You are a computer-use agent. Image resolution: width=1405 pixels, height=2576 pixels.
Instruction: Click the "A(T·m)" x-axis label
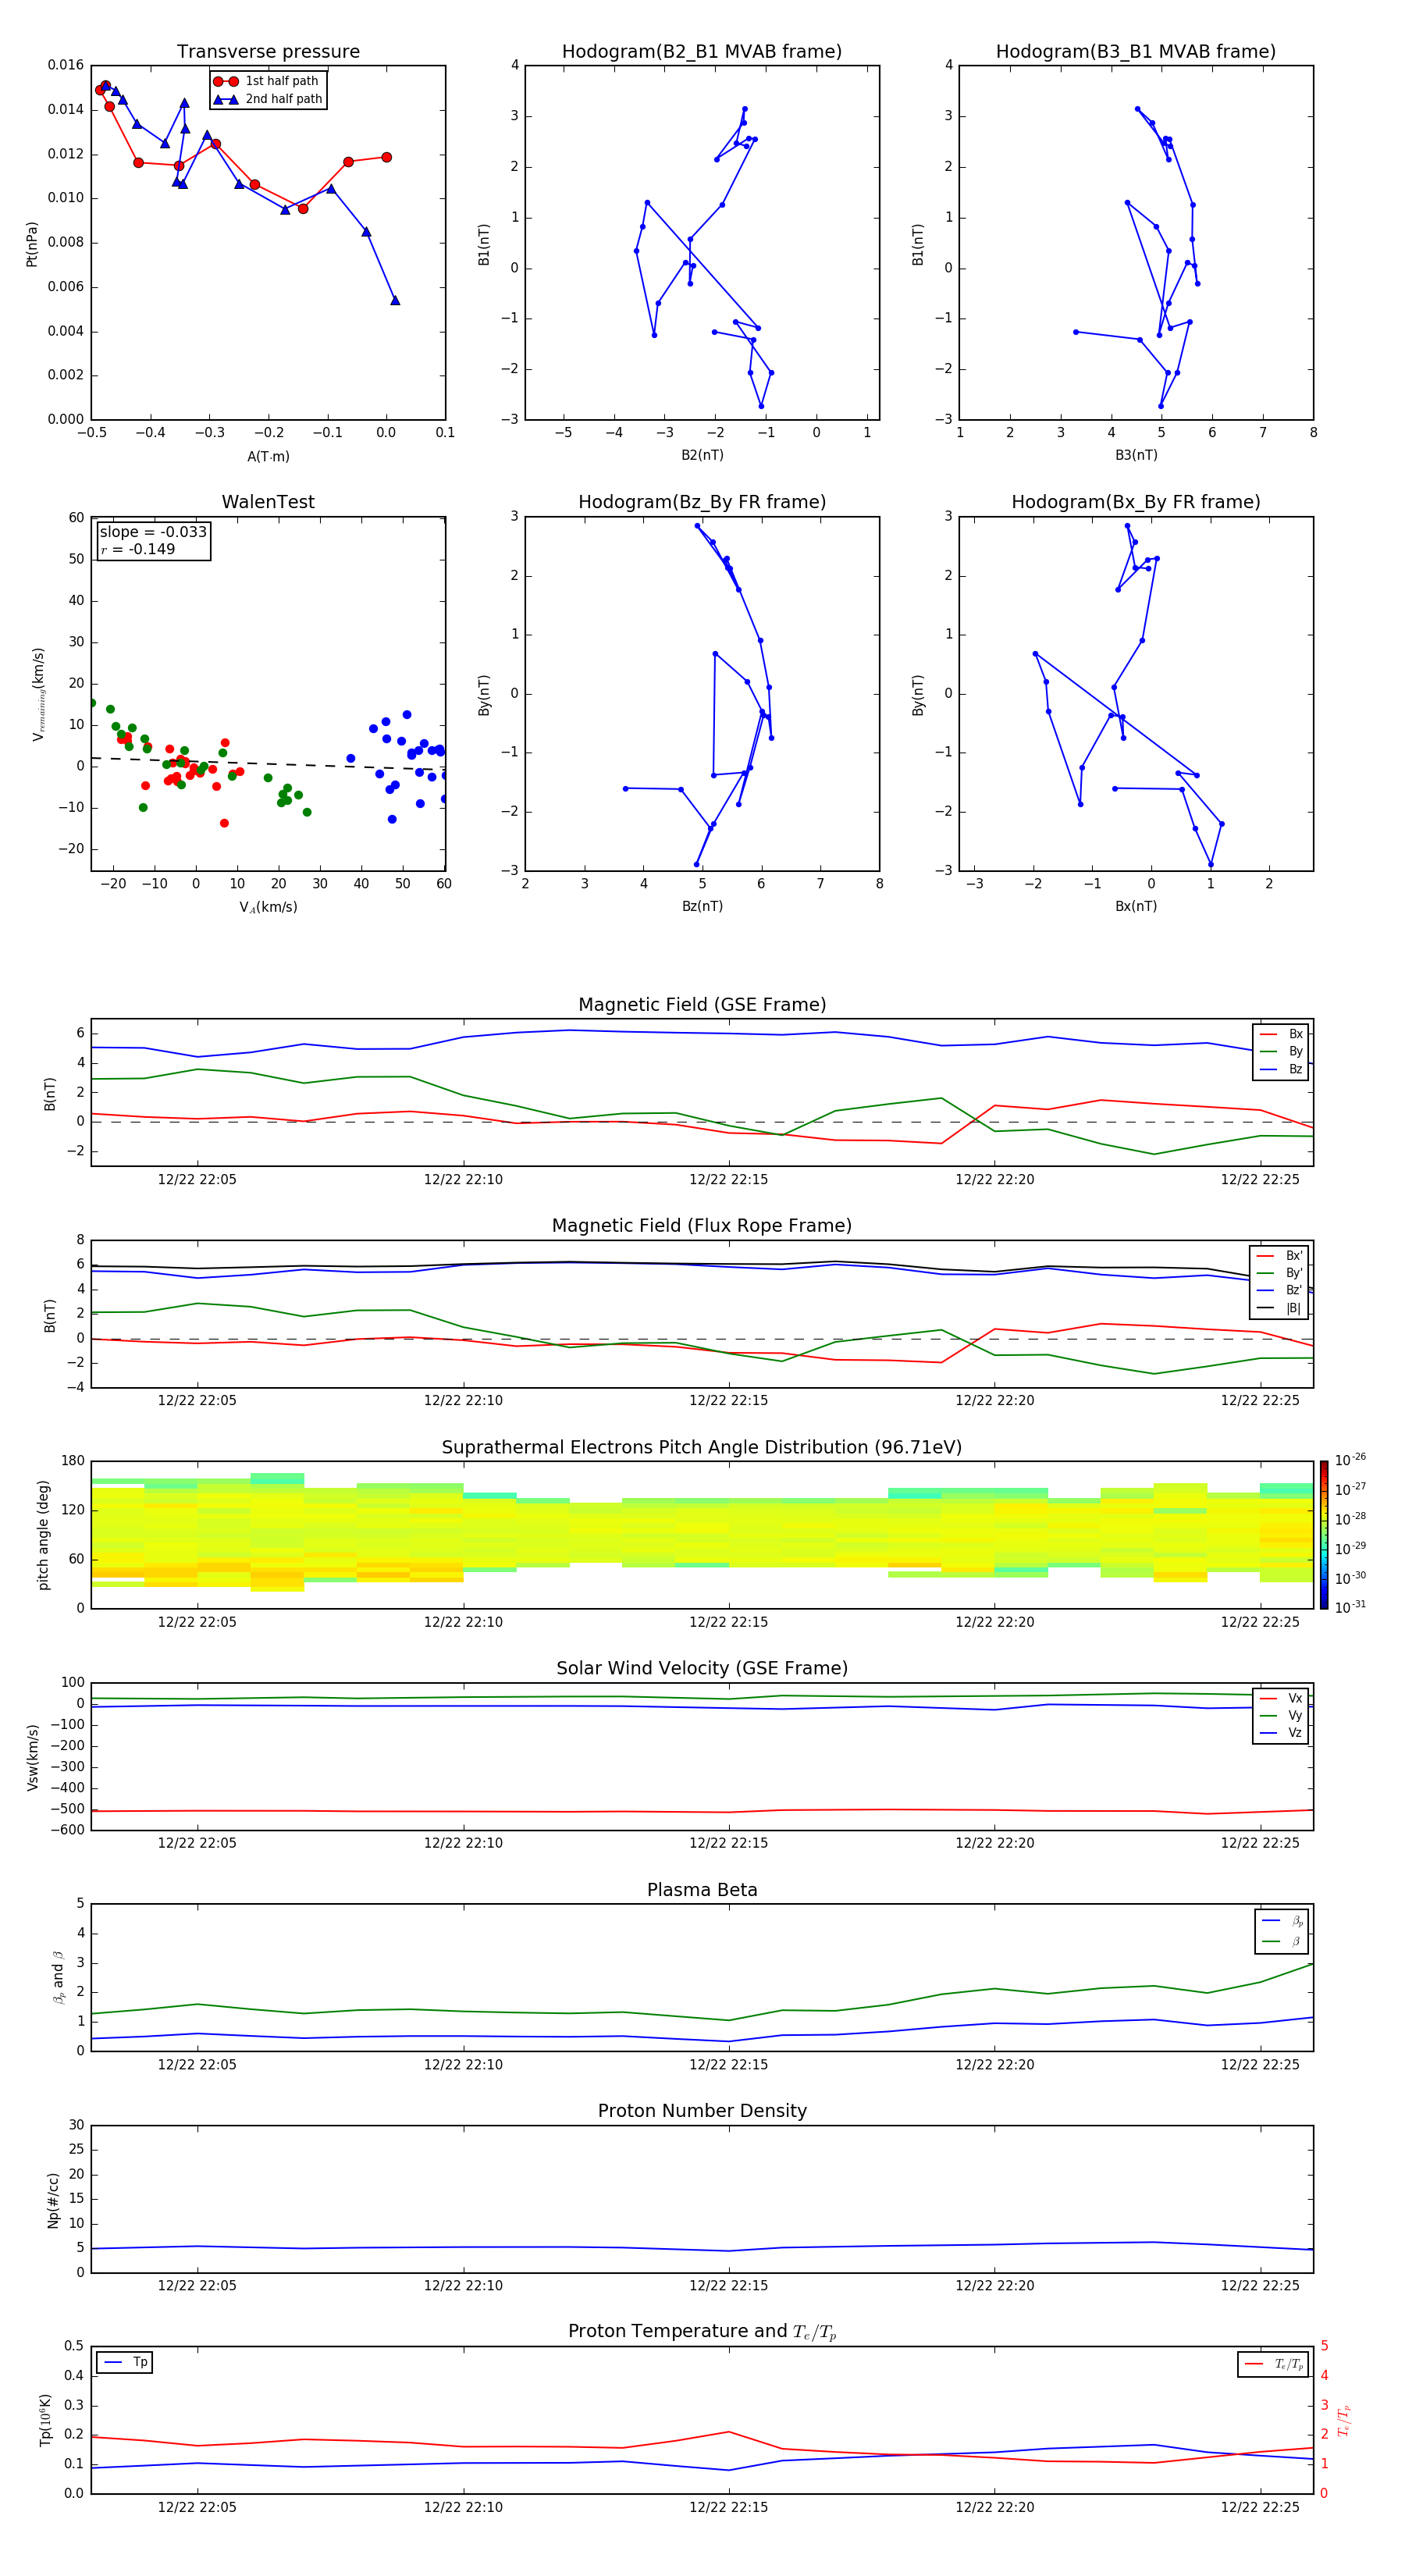(x=268, y=457)
